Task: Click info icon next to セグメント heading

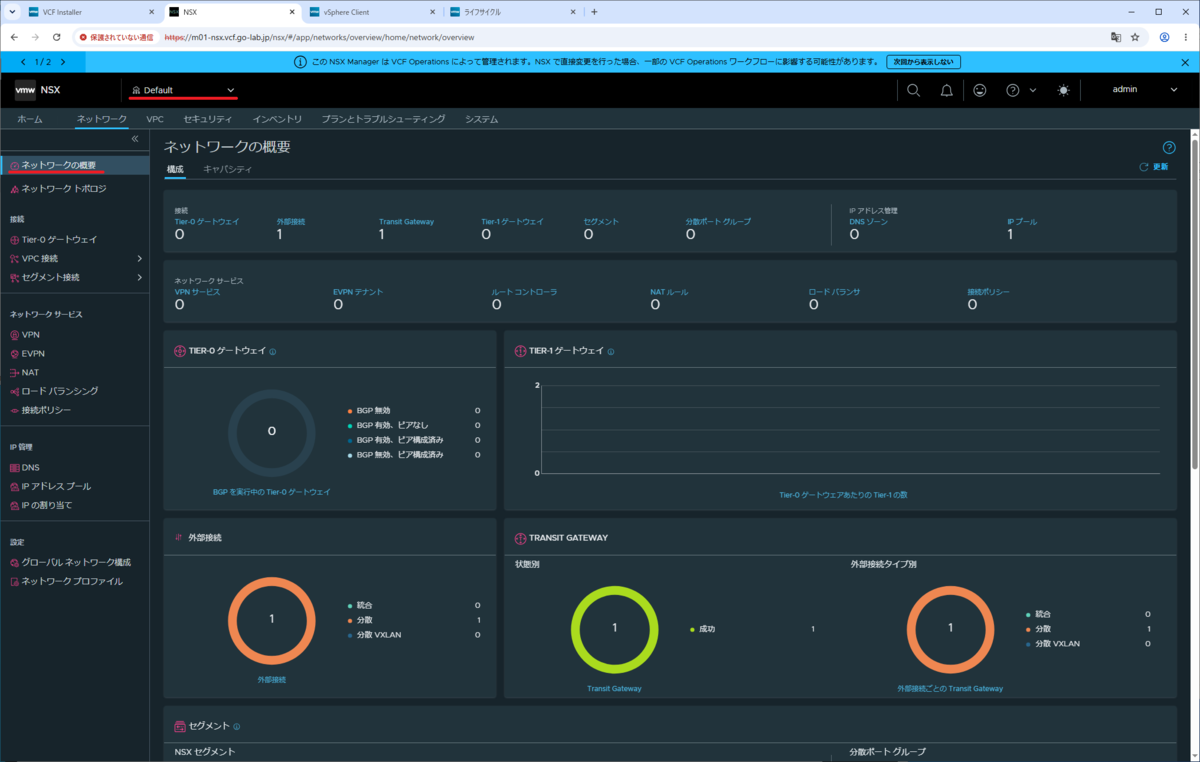Action: (237, 726)
